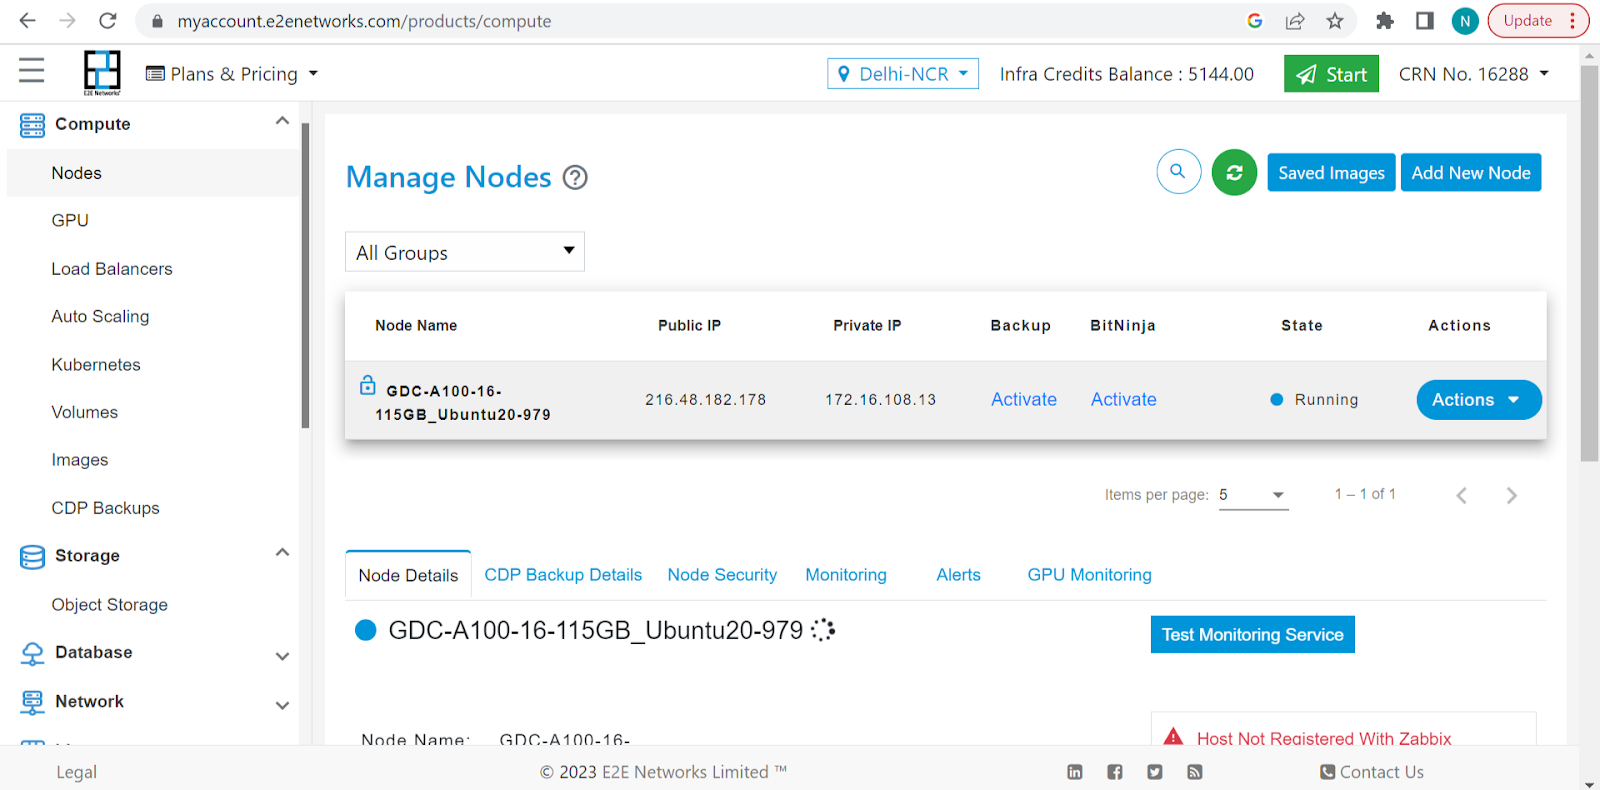
Task: Activate Backup for the node
Action: click(1023, 399)
